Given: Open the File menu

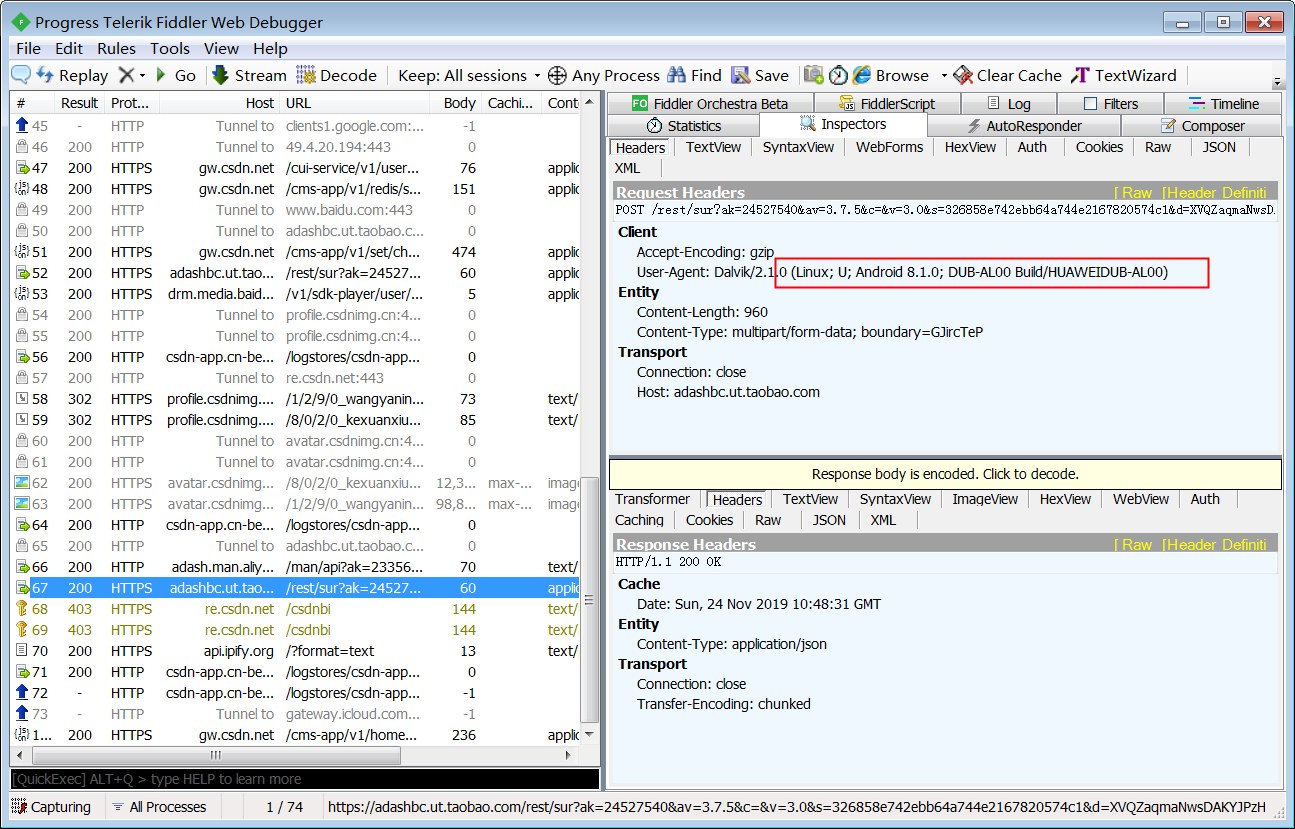Looking at the screenshot, I should coord(29,48).
